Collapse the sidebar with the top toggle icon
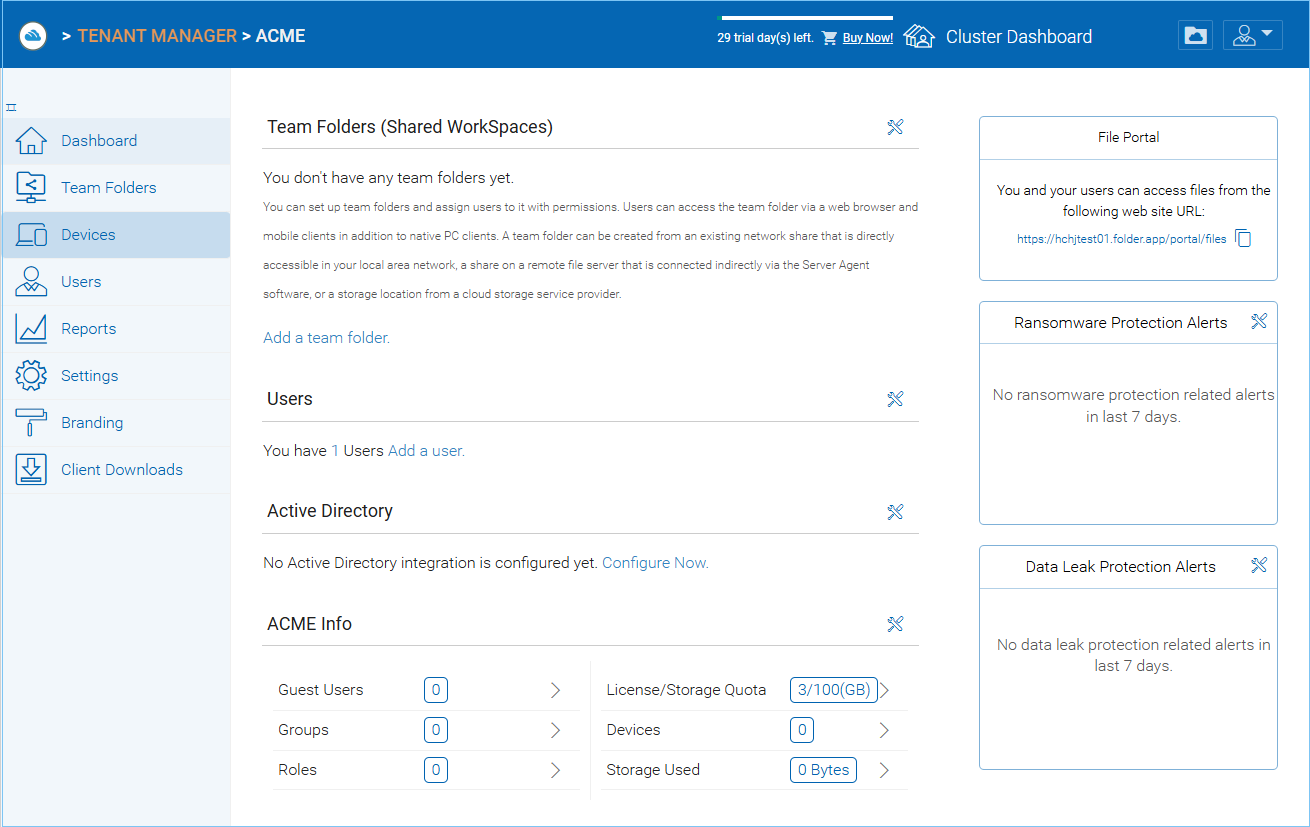 point(11,107)
